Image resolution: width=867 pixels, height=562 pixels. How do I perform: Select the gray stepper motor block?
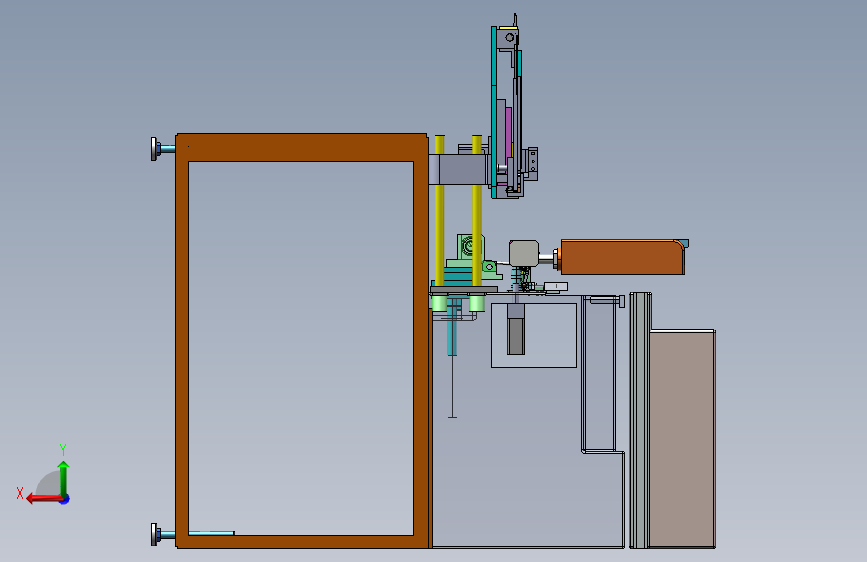524,253
